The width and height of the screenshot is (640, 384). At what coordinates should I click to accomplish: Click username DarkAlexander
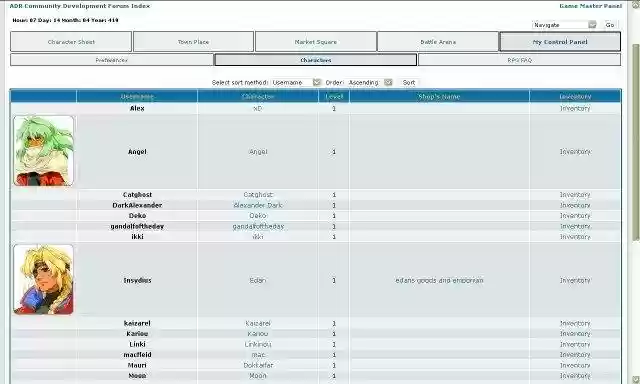point(137,205)
